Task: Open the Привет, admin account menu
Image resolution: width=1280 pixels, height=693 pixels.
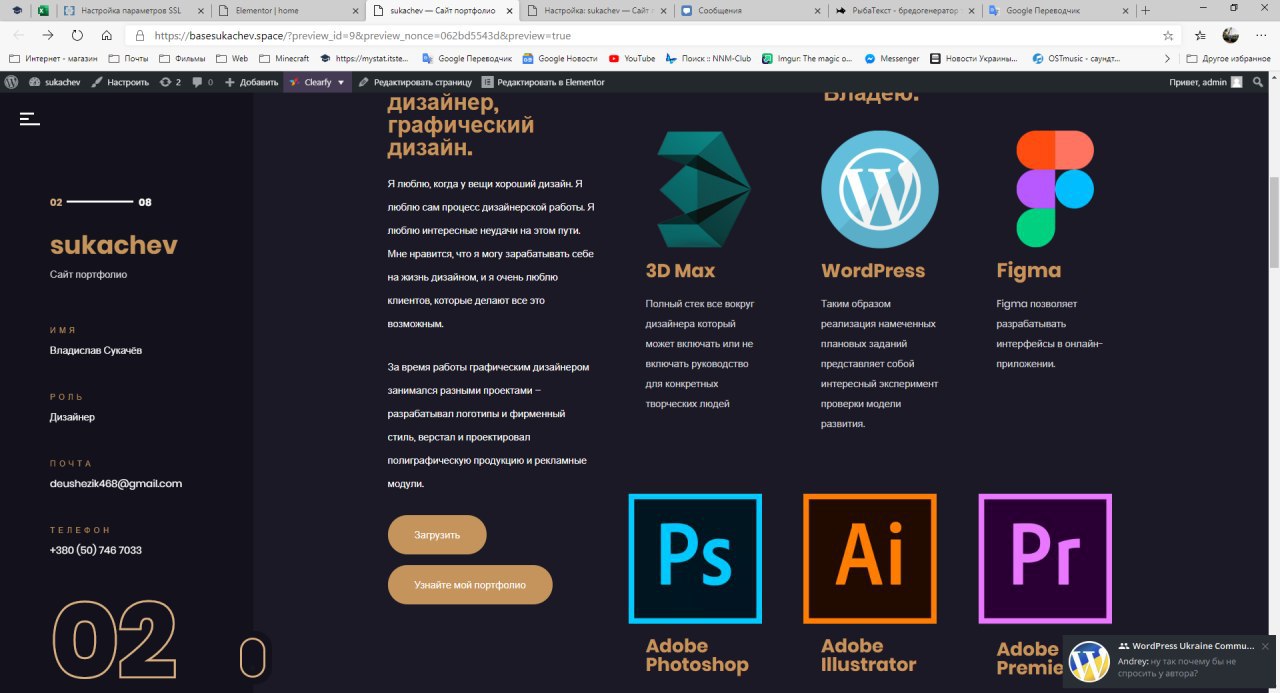Action: 1206,82
